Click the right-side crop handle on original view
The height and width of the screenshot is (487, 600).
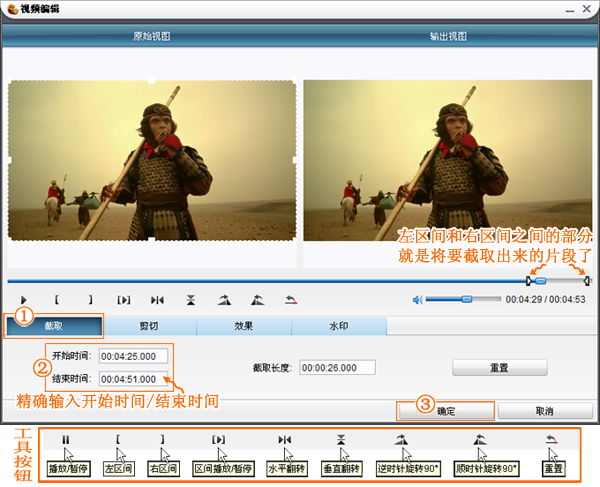(295, 160)
